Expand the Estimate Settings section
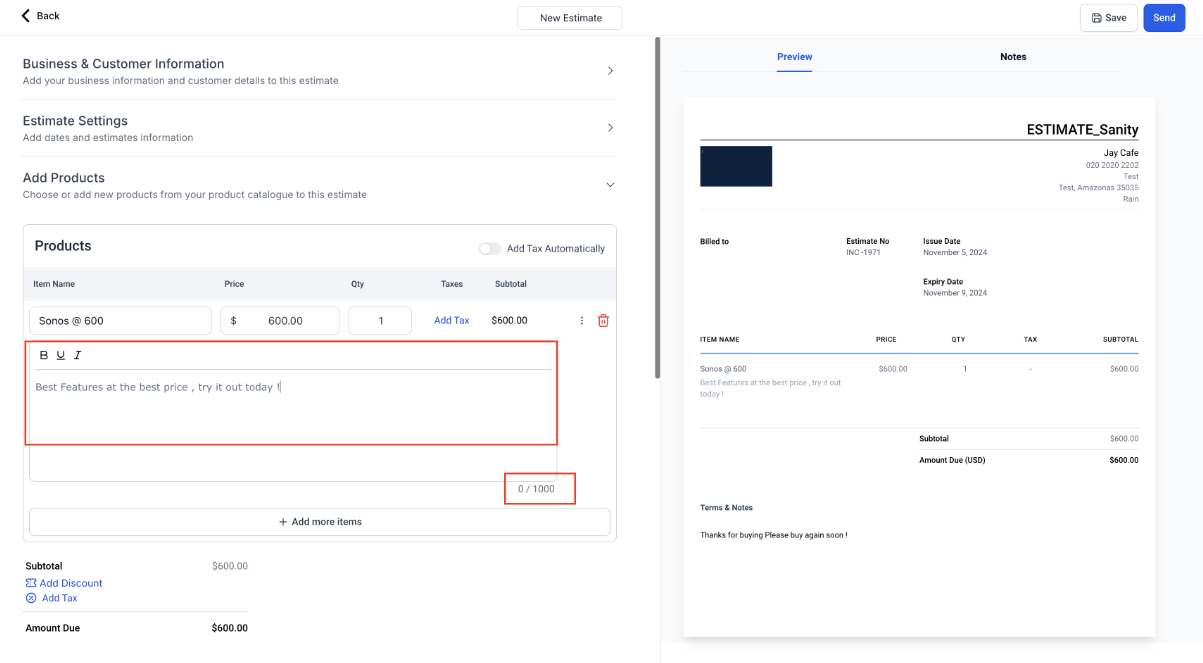This screenshot has width=1203, height=663. [x=610, y=128]
